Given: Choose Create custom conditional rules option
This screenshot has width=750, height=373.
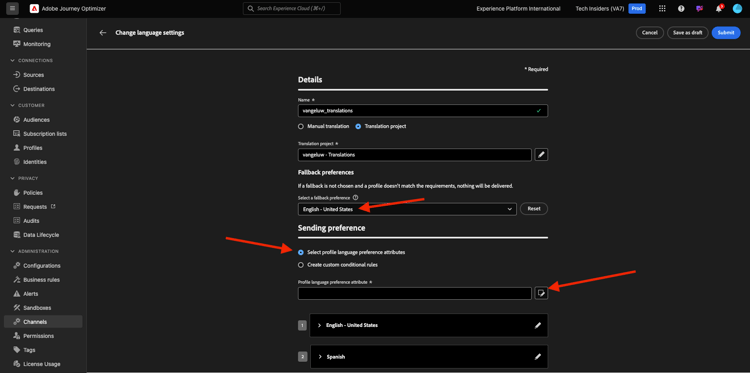Looking at the screenshot, I should 301,265.
